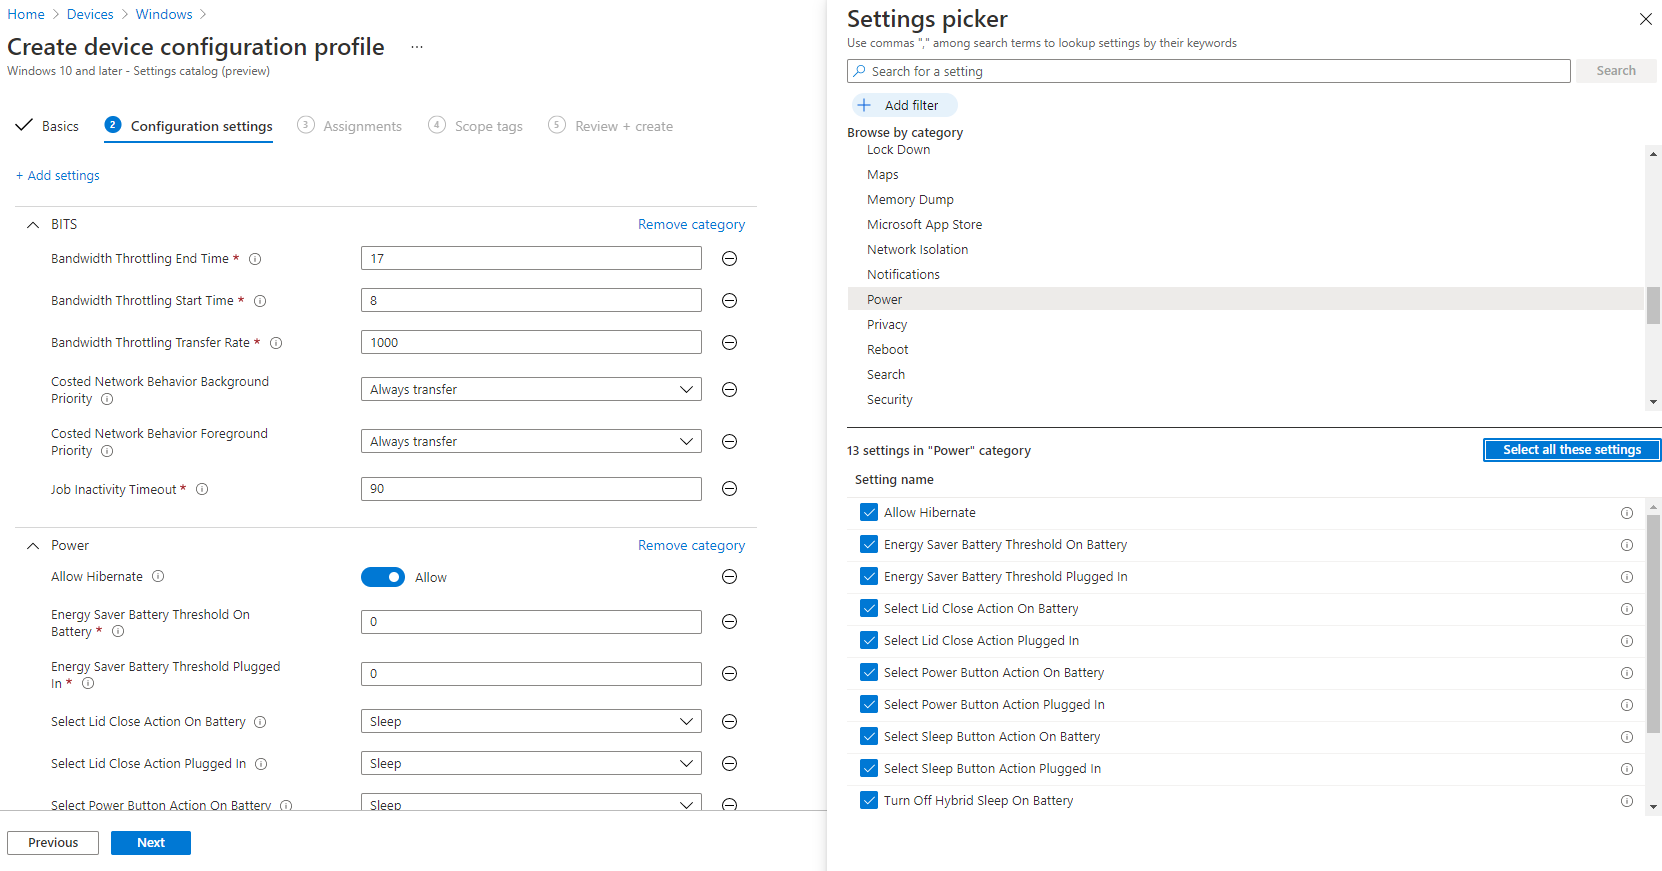Open Costed Network Behavior Foreground Priority dropdown

[531, 442]
